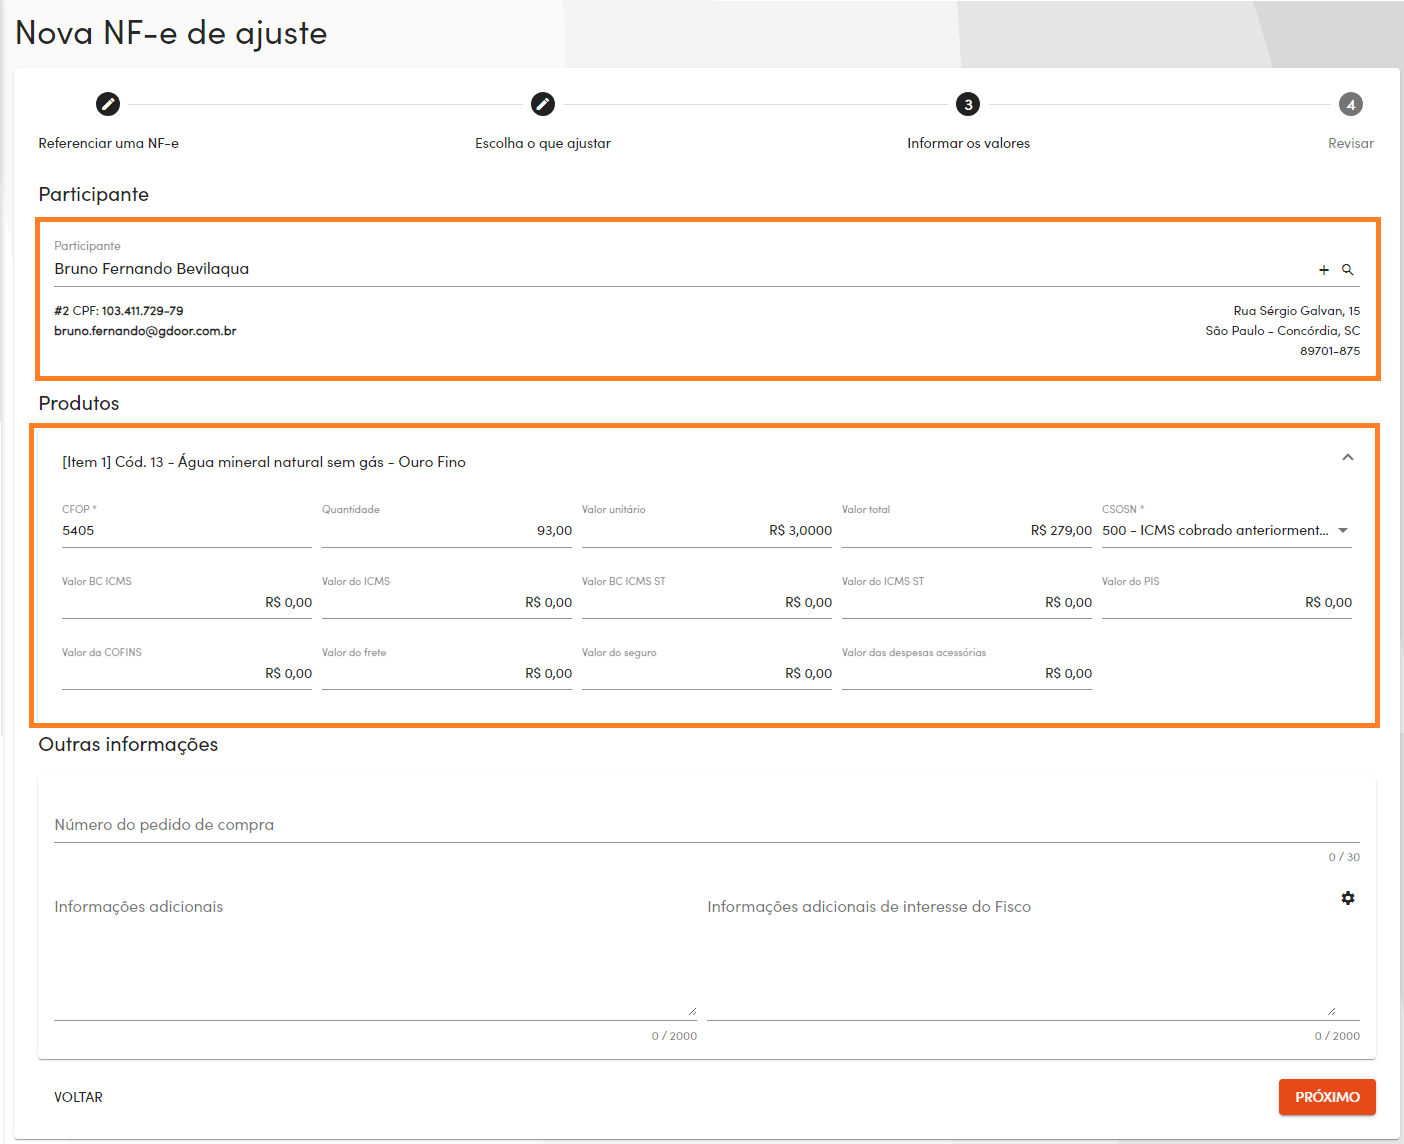Image resolution: width=1404 pixels, height=1144 pixels.
Task: Click the Produtos section heading
Action: pos(79,403)
